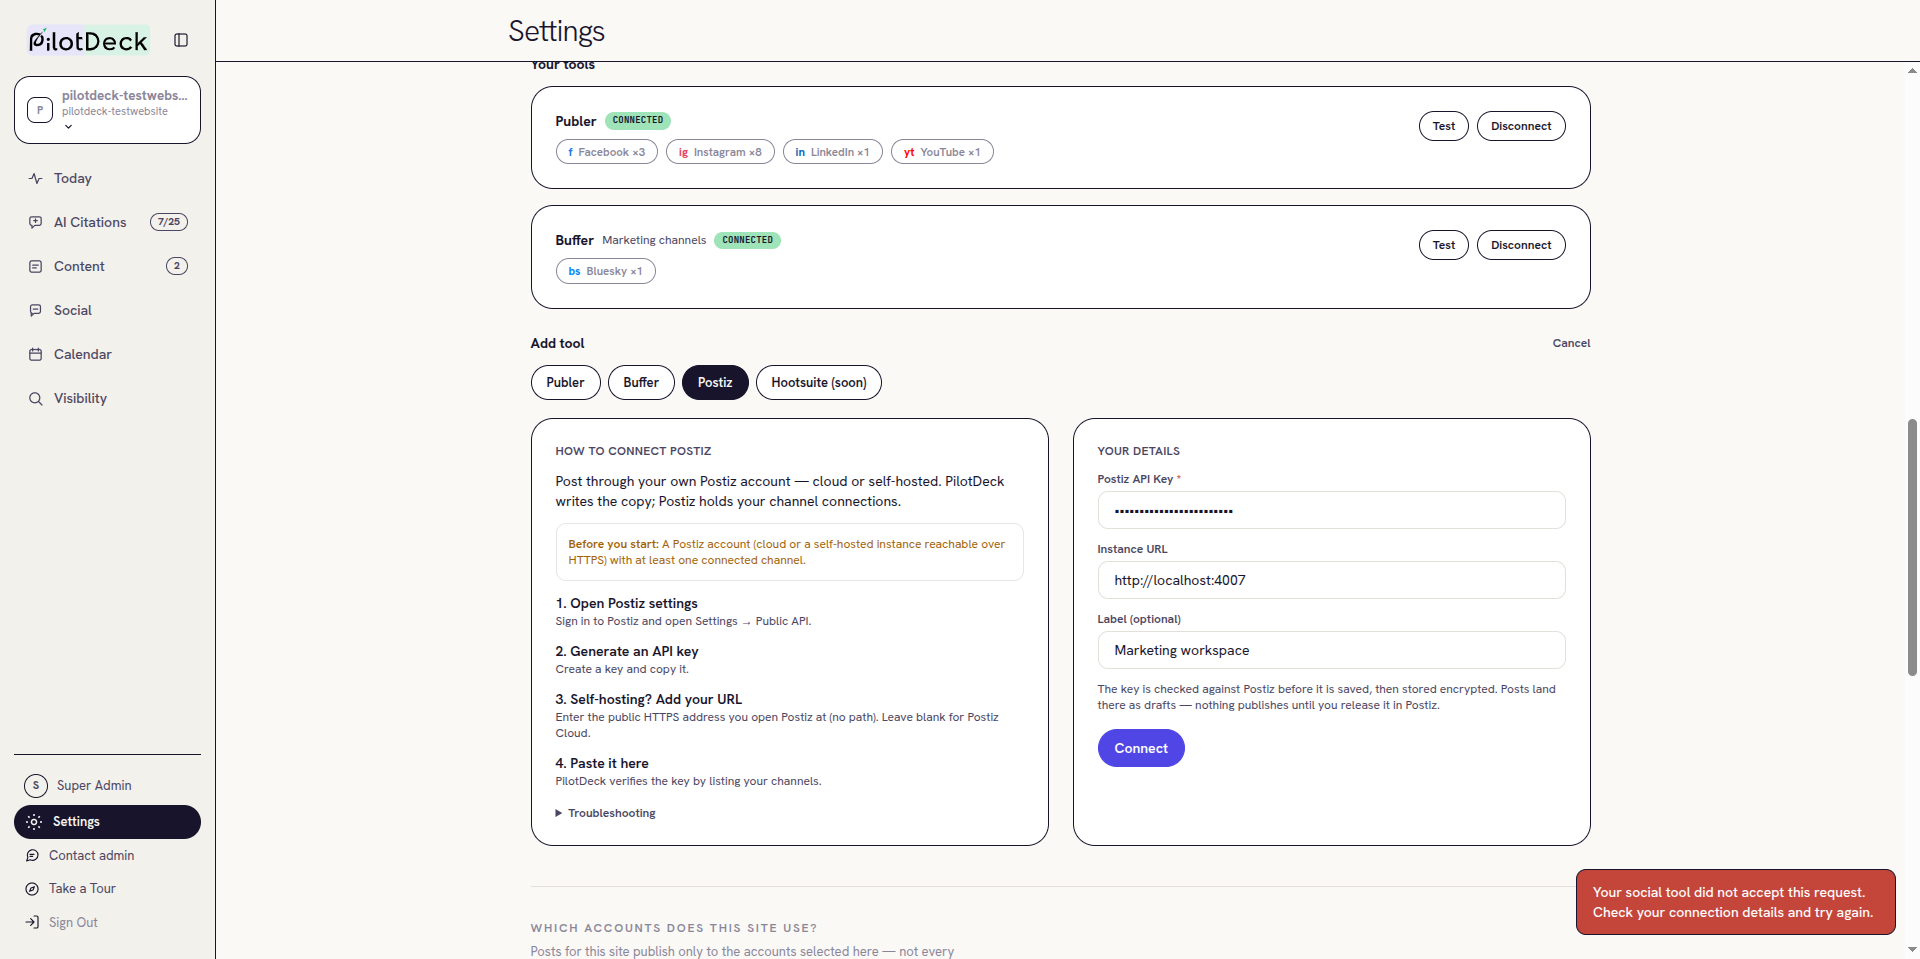Viewport: 1920px width, 959px height.
Task: Focus the Postiz API Key field
Action: [x=1331, y=510]
